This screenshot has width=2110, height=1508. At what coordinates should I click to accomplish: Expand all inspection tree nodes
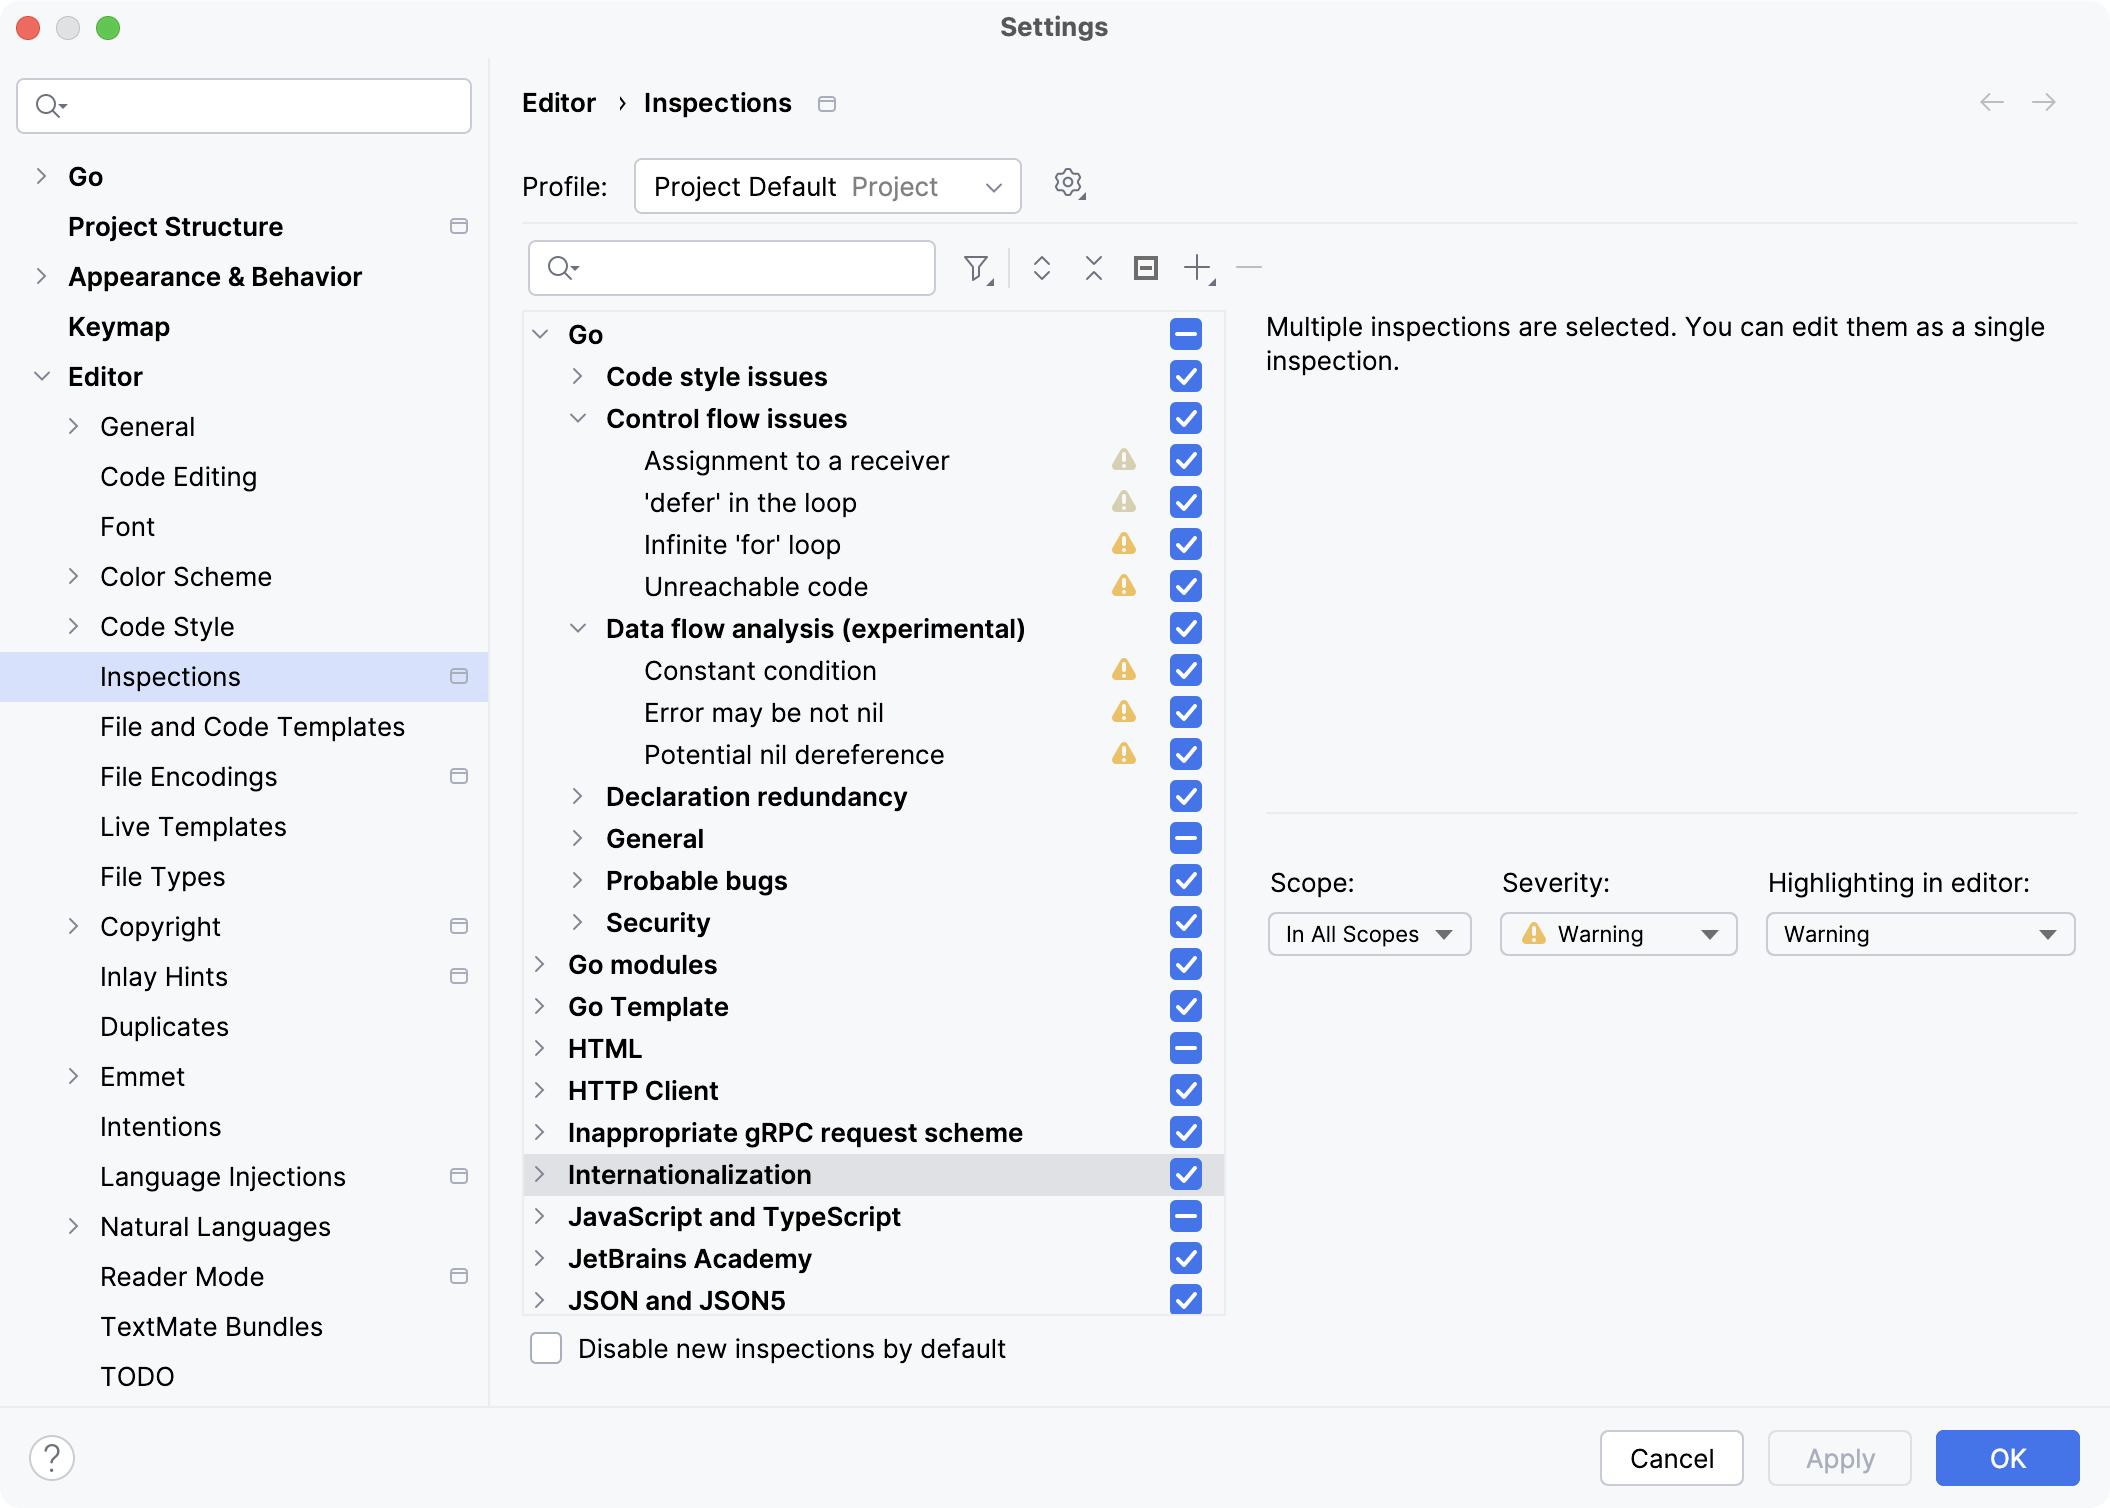(1041, 268)
